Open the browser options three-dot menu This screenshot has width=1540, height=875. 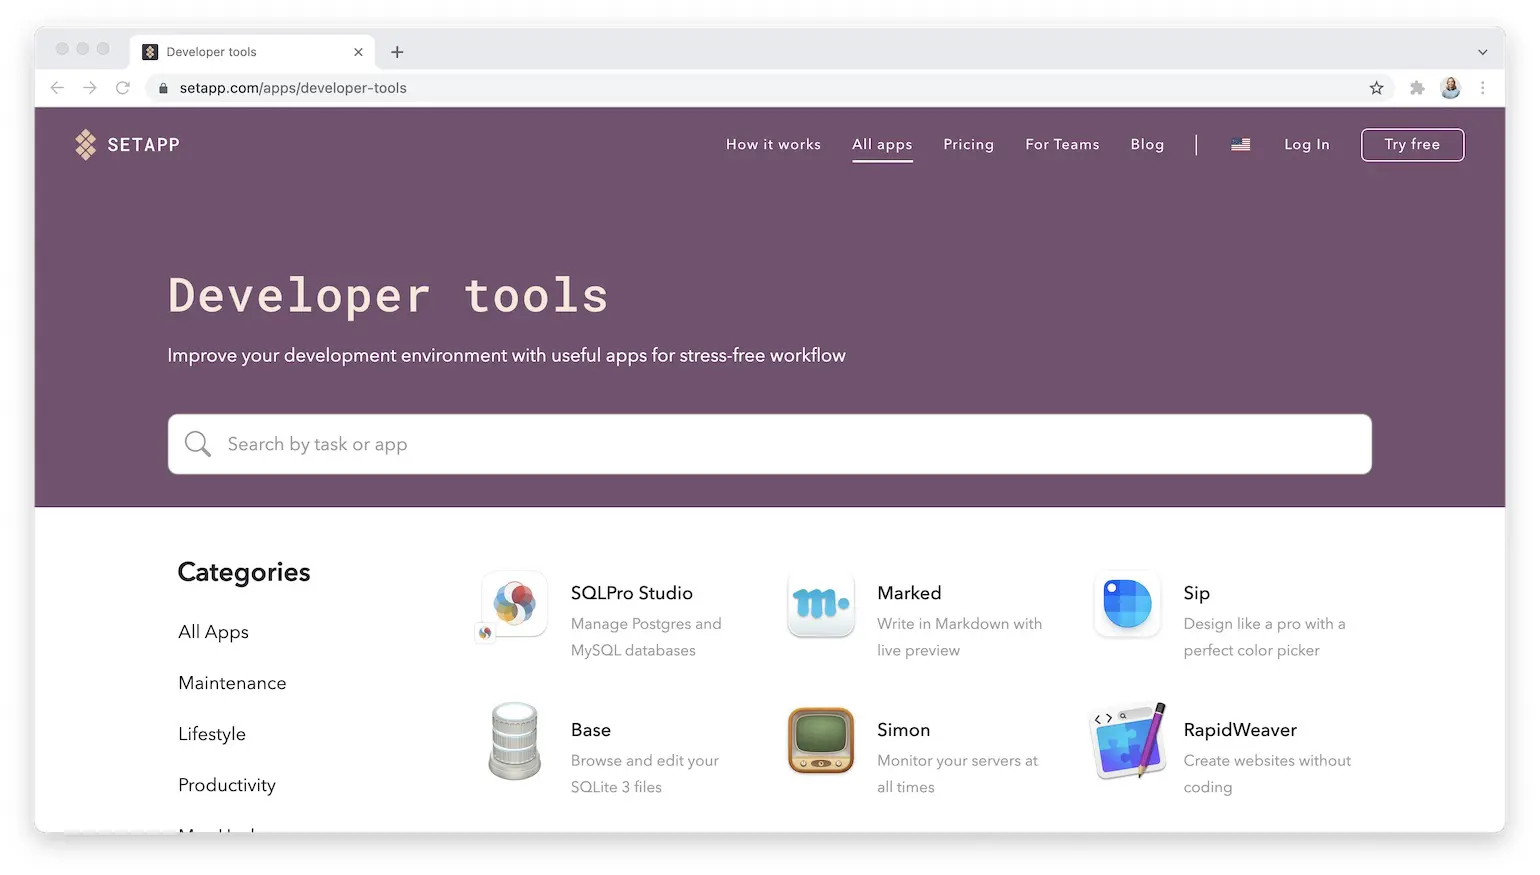pyautogui.click(x=1483, y=88)
